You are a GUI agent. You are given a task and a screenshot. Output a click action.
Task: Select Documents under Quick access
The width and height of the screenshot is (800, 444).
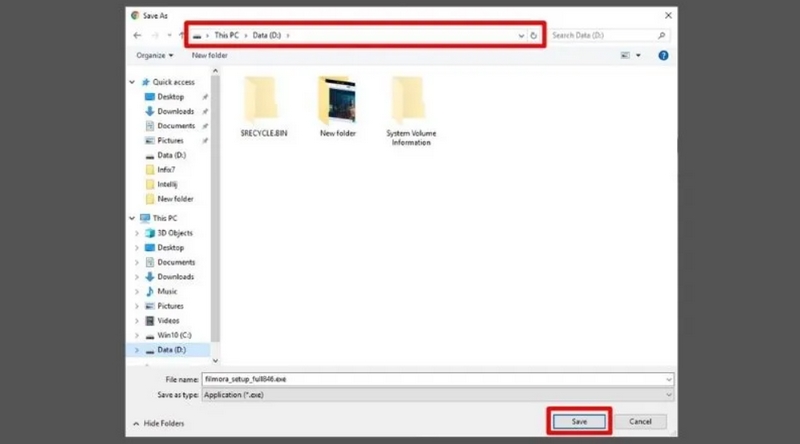[176, 126]
